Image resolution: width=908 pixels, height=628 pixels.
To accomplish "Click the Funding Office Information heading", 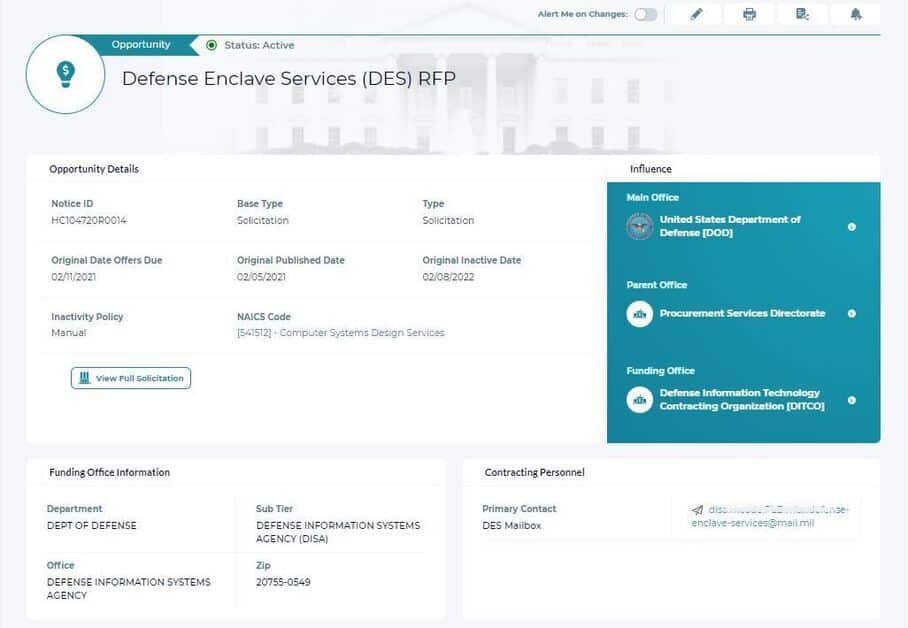I will pos(109,472).
